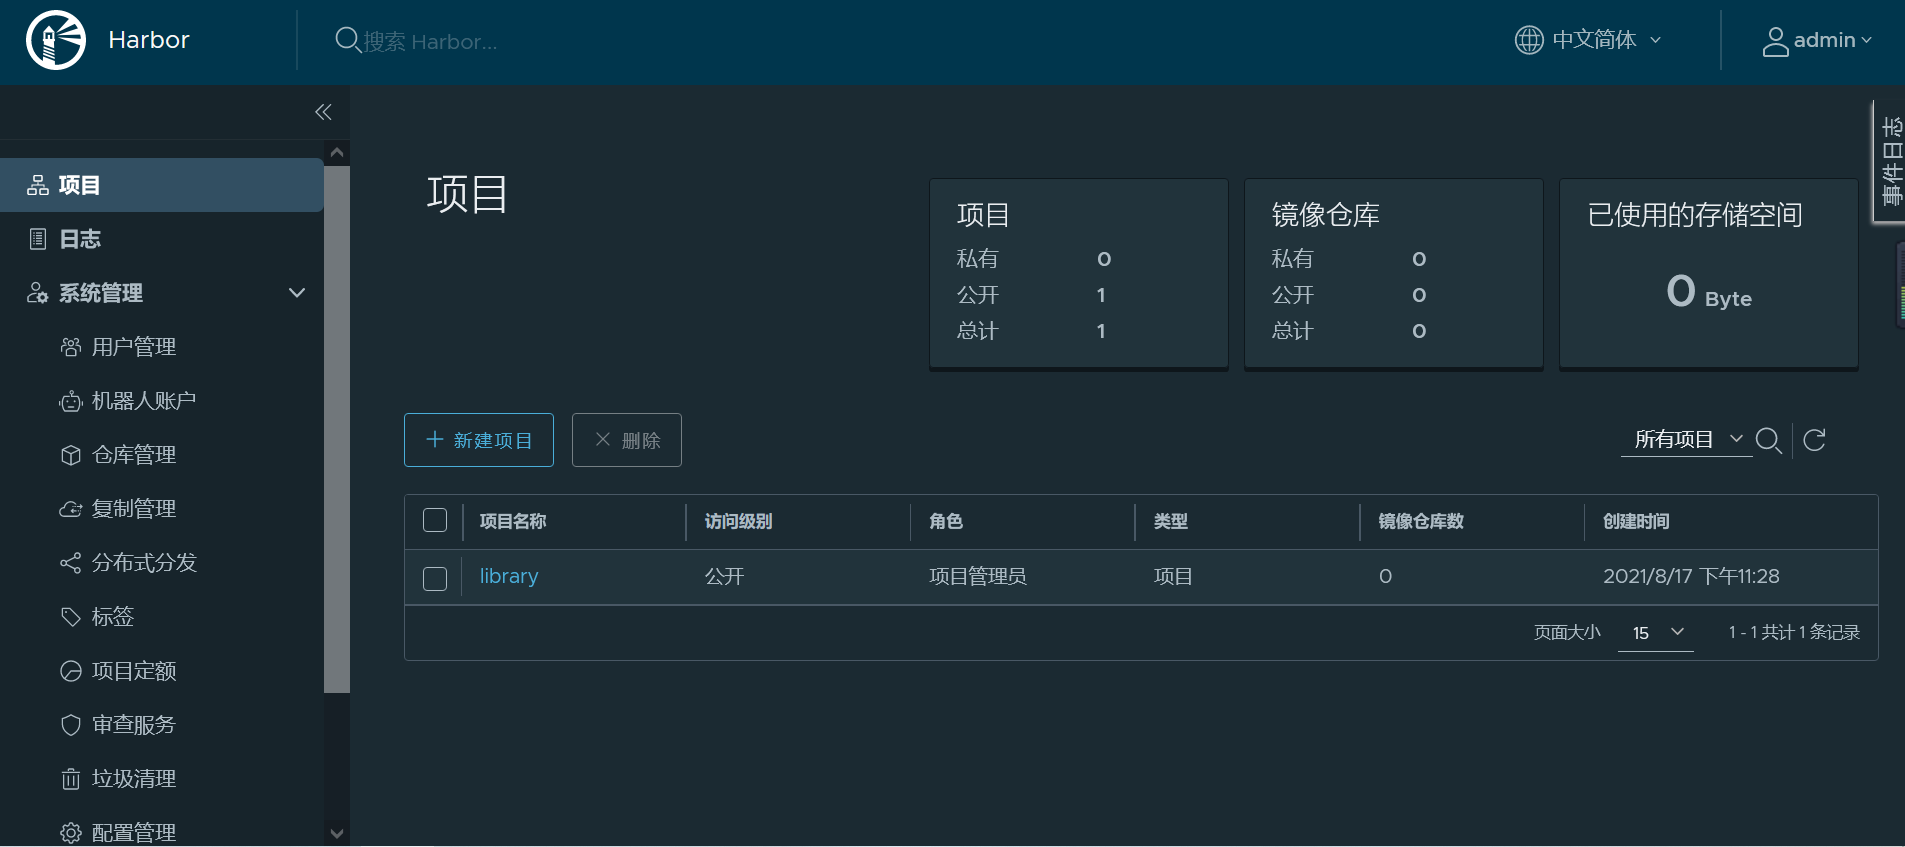The image size is (1905, 847).
Task: Click sidebar scrollbar down arrow
Action: 337,833
